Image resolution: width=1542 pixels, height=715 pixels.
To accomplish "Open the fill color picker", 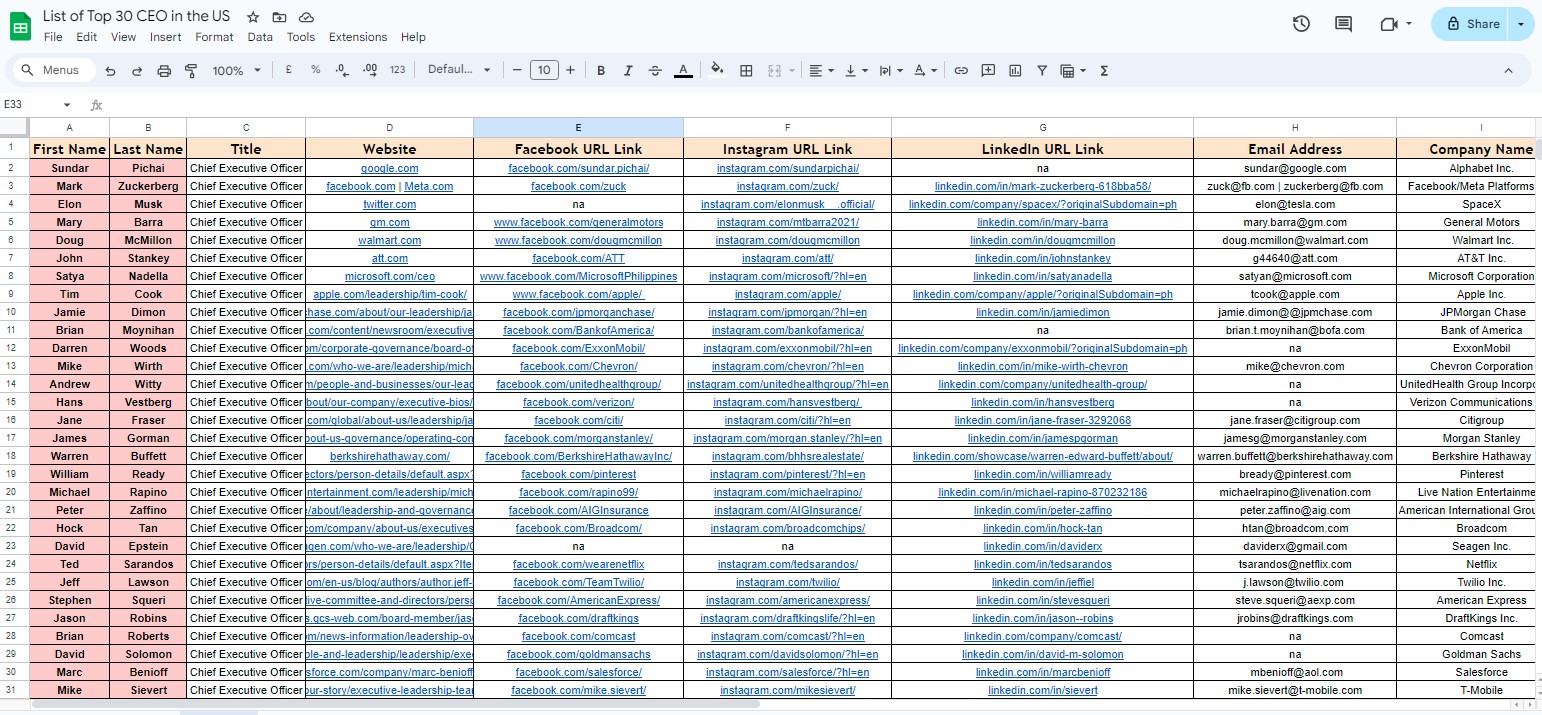I will (717, 70).
